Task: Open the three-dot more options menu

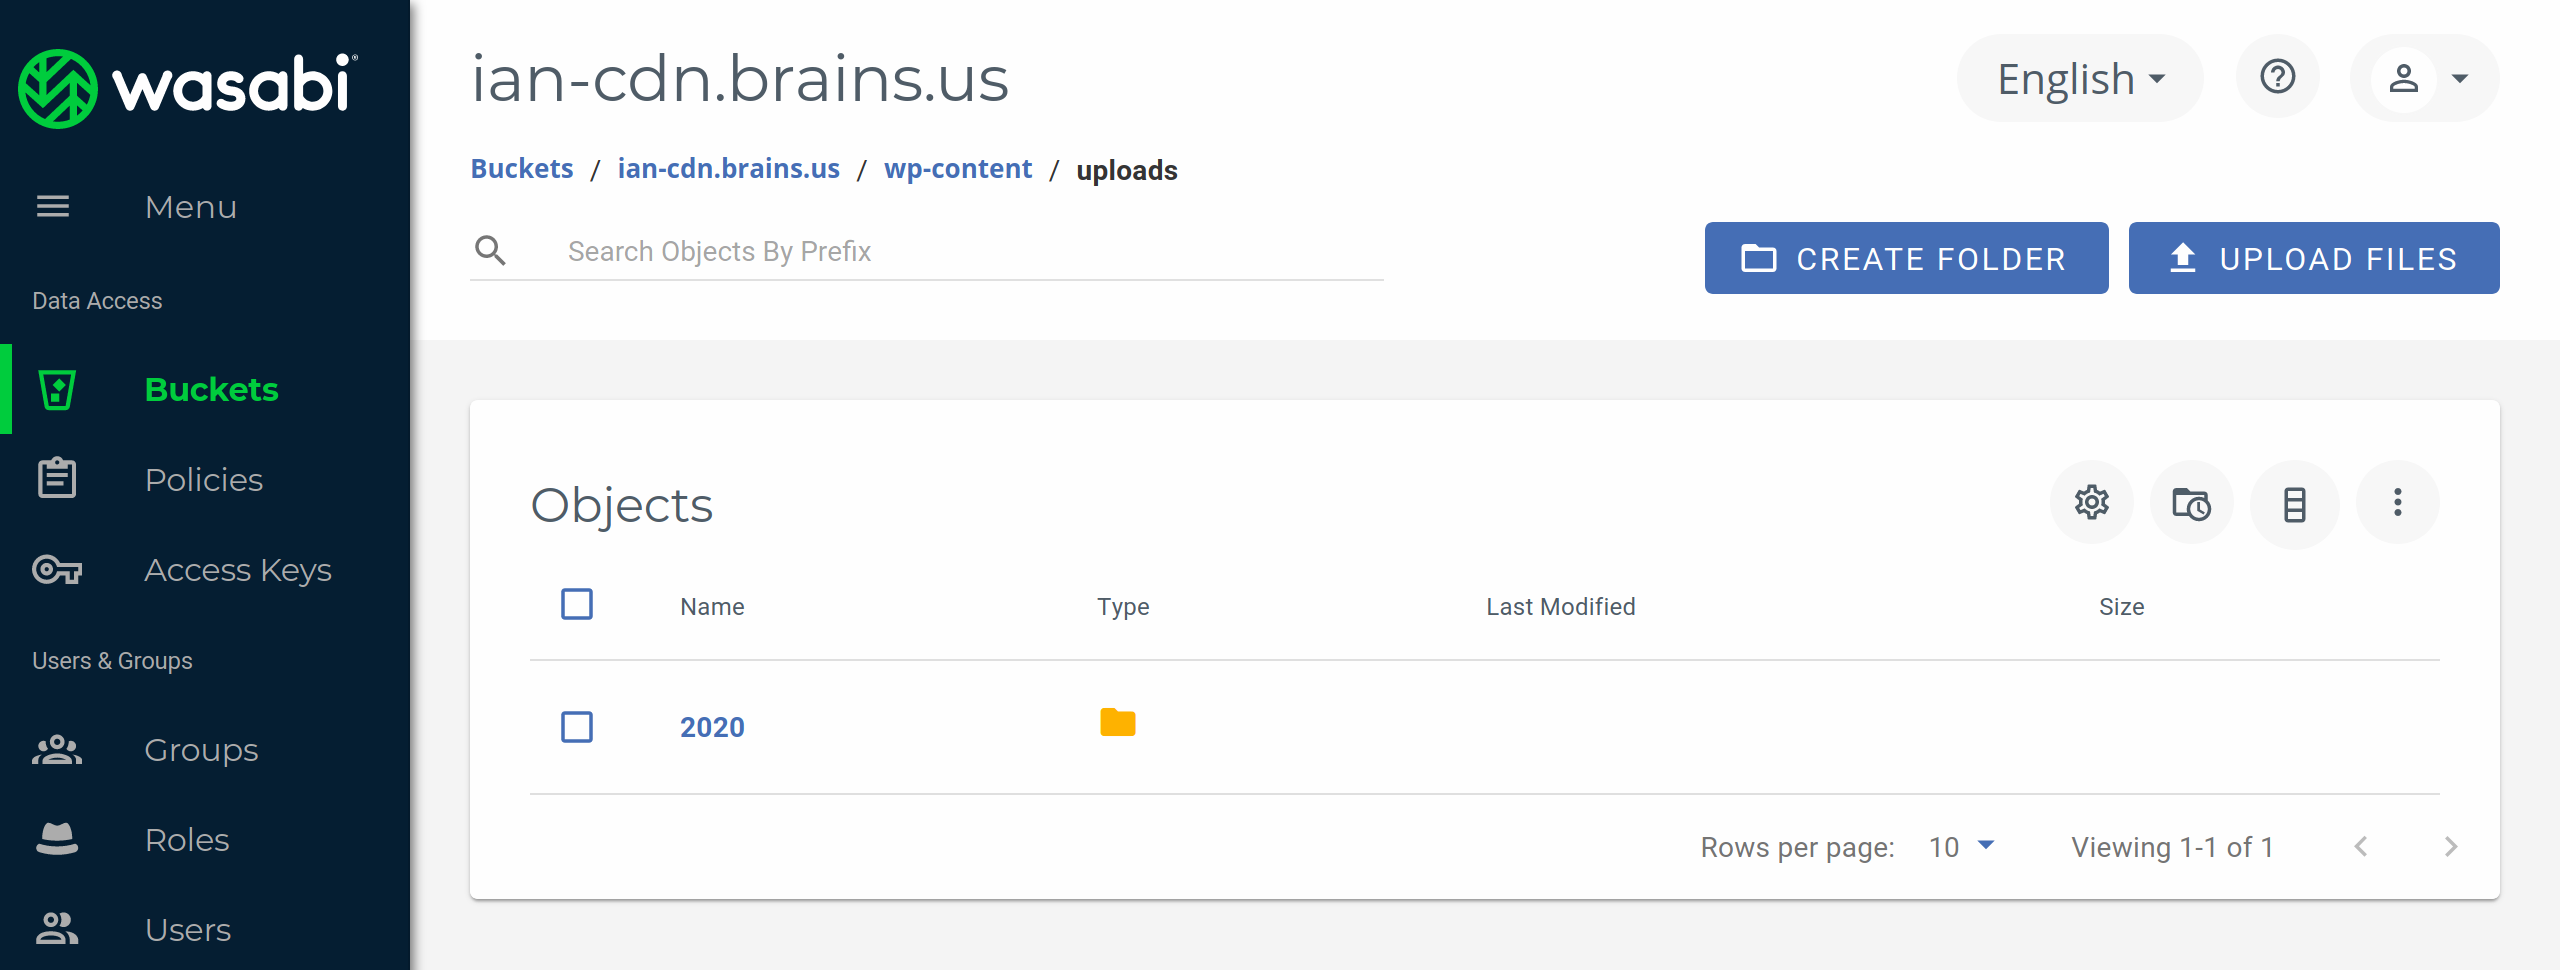Action: click(2397, 502)
